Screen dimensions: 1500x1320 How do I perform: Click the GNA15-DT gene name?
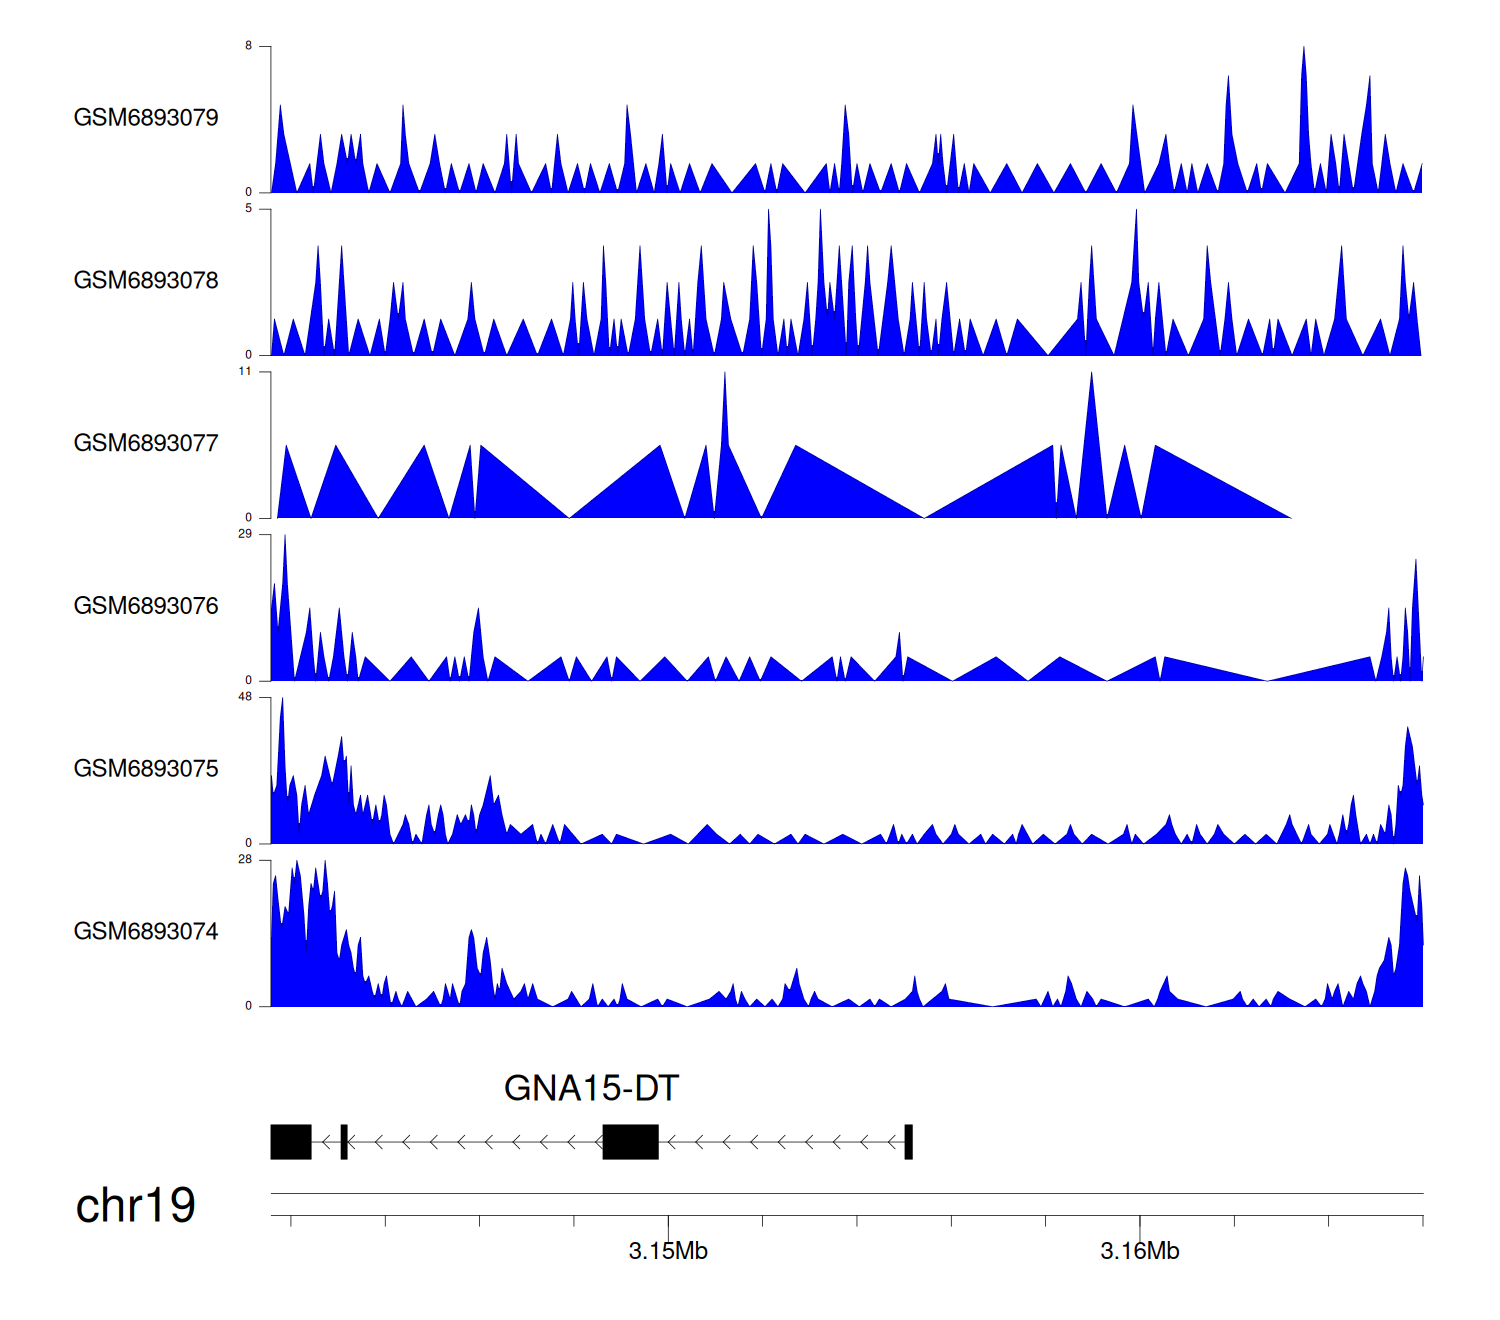pyautogui.click(x=591, y=1088)
